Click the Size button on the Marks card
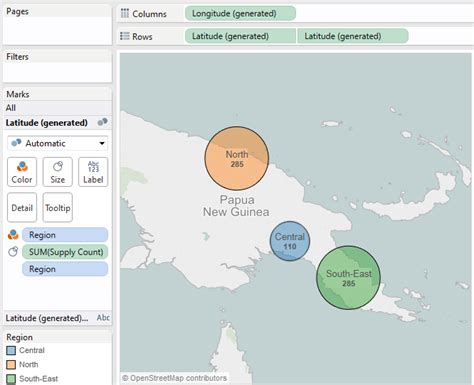Viewport: 474px width, 385px height. 58,172
